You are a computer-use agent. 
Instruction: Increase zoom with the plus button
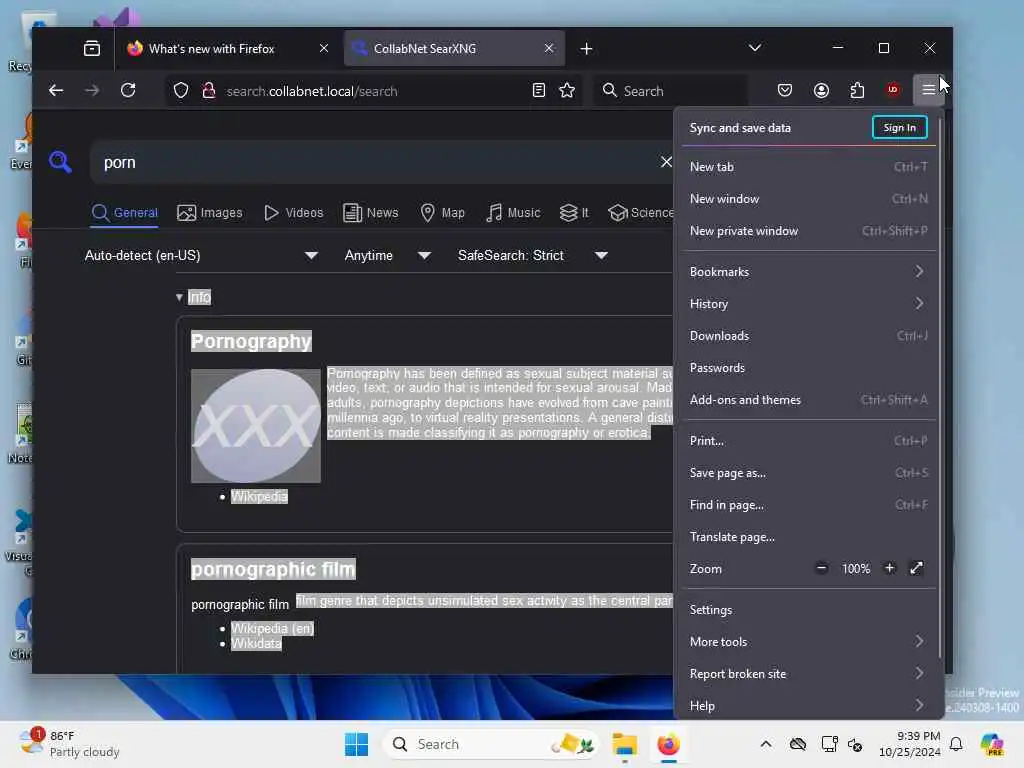pos(889,568)
